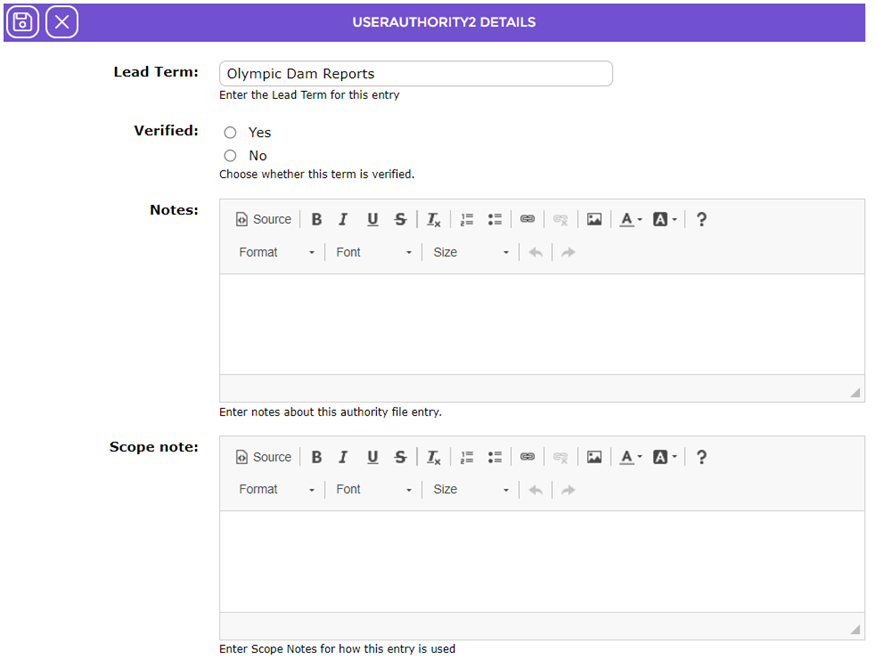Open help icon in Scope note editor
This screenshot has width=876, height=660.
tap(701, 457)
